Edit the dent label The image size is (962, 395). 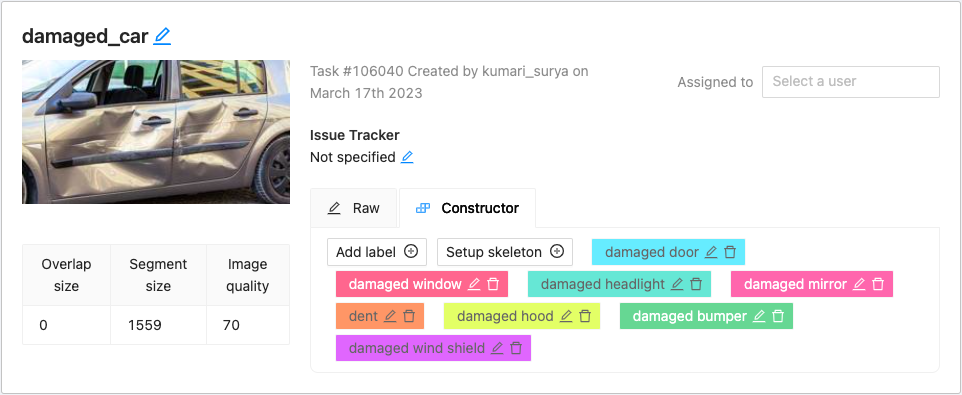(390, 316)
